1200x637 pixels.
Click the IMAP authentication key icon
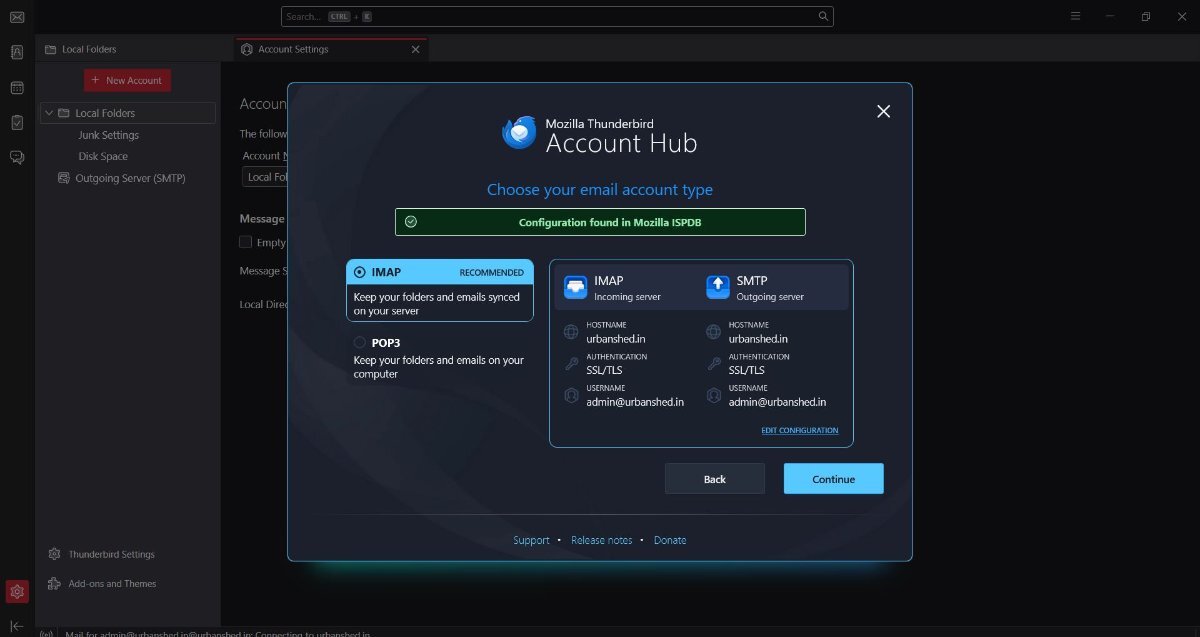[x=571, y=364]
